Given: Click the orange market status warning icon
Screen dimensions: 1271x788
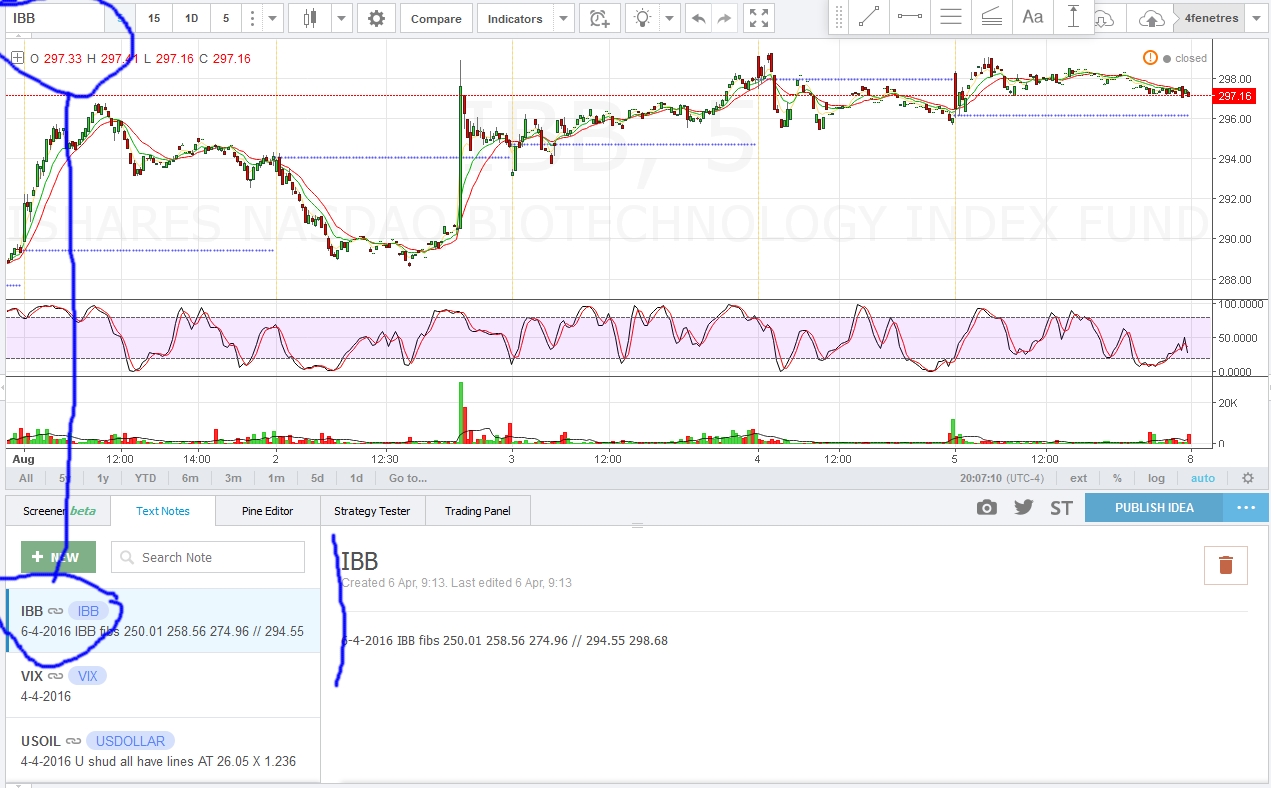Looking at the screenshot, I should (1150, 58).
